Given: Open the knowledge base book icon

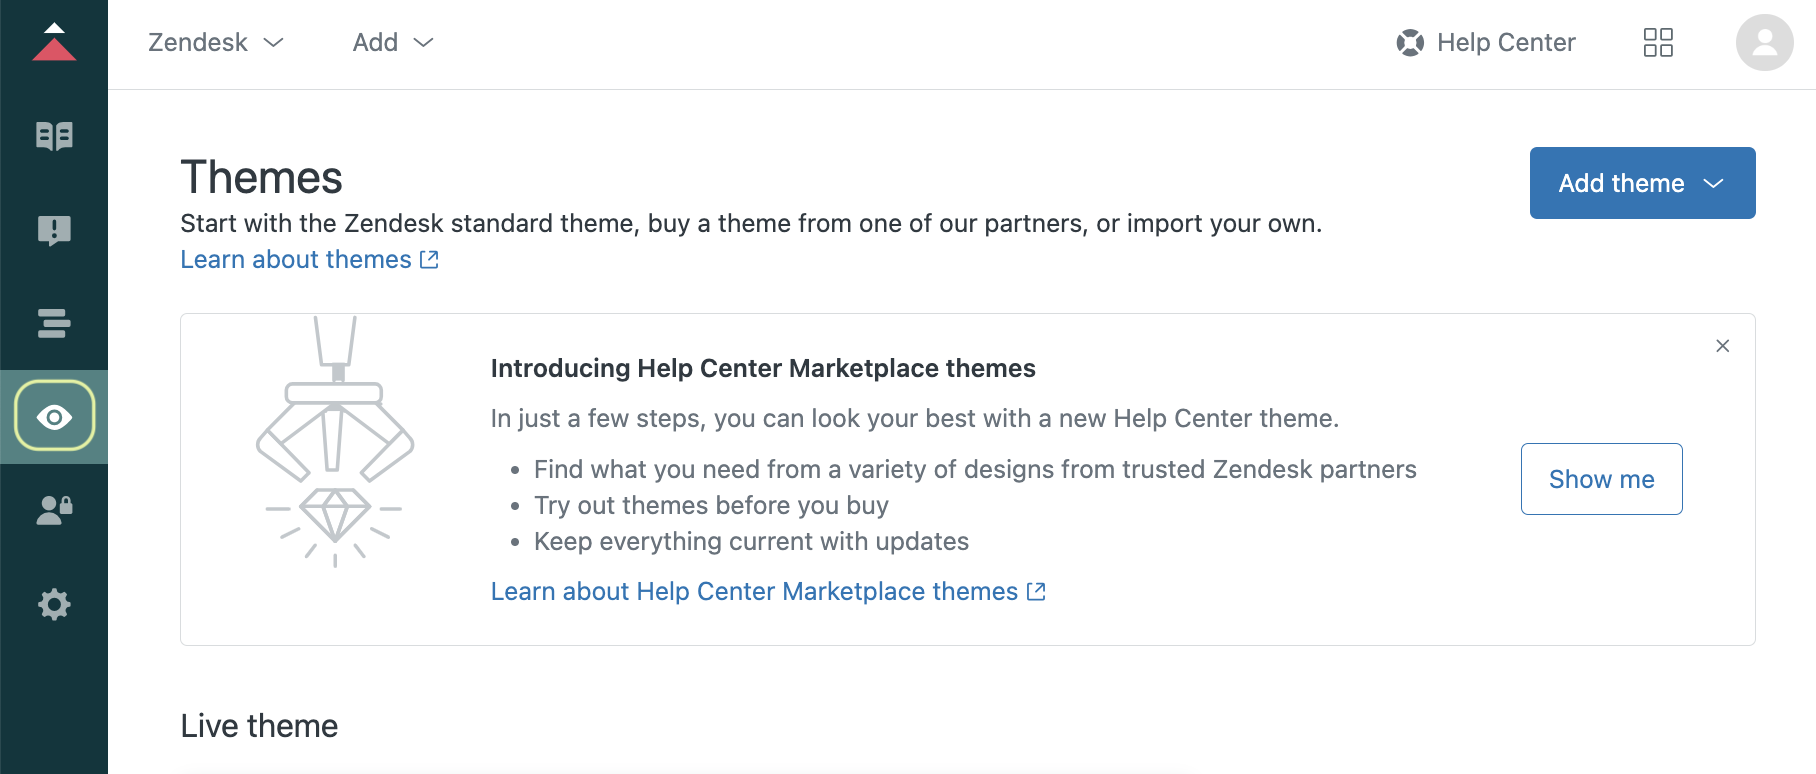Looking at the screenshot, I should point(54,136).
